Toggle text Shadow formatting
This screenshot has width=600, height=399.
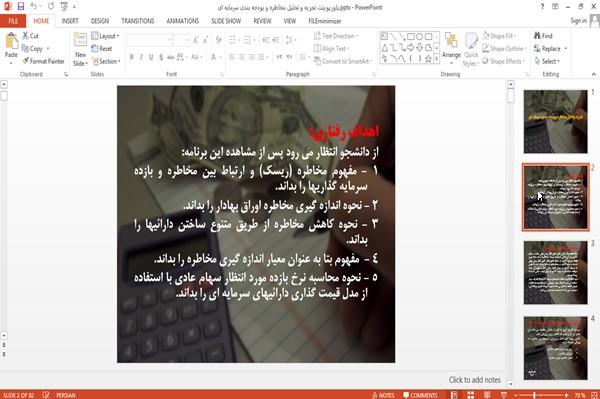161,57
